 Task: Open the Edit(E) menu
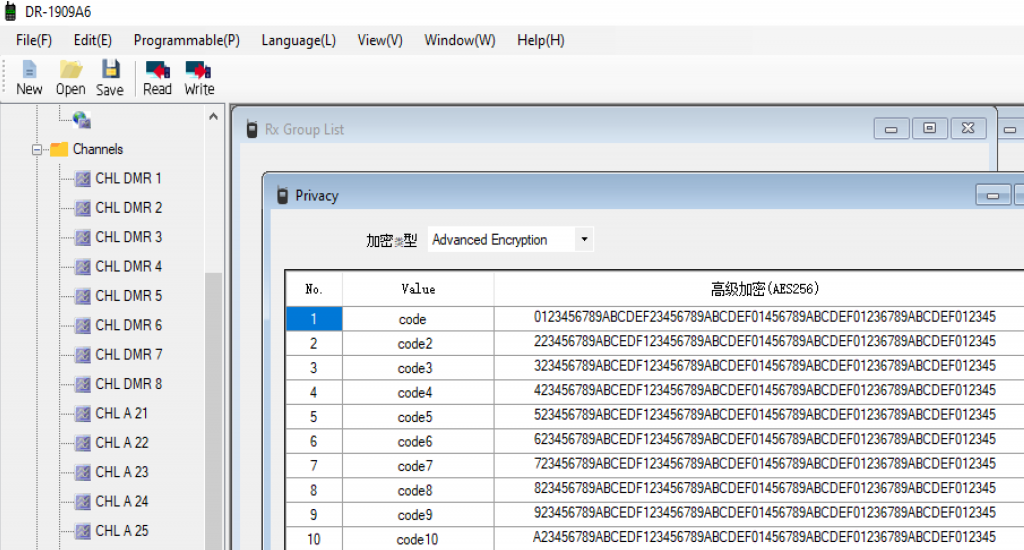[93, 40]
